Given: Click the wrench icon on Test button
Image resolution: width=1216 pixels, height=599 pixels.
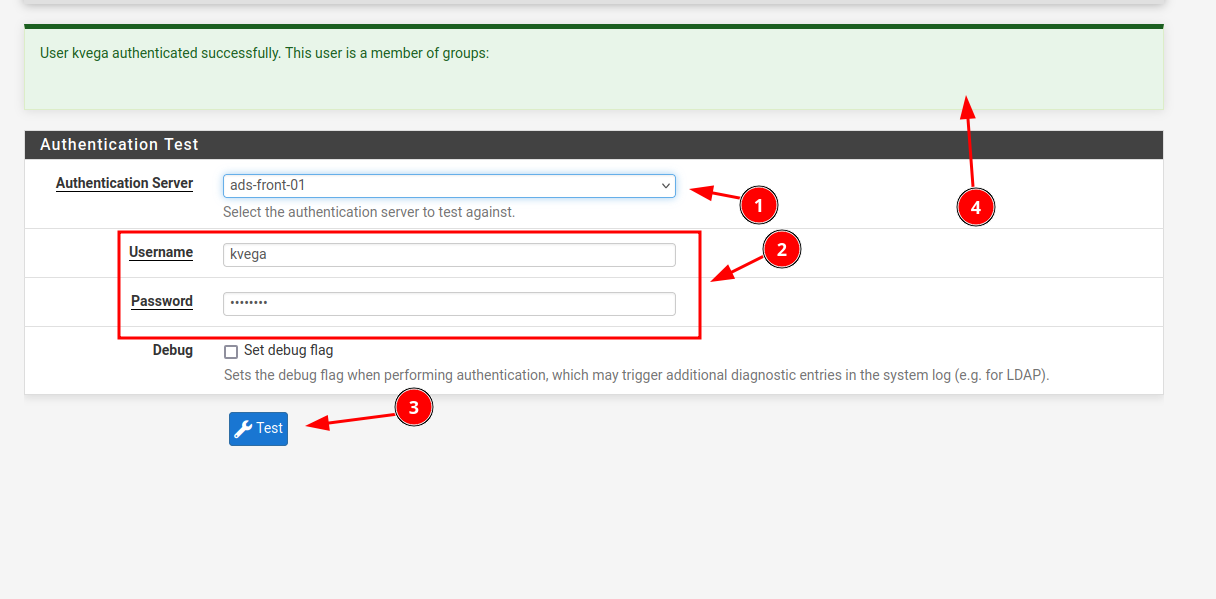Looking at the screenshot, I should click(x=243, y=429).
